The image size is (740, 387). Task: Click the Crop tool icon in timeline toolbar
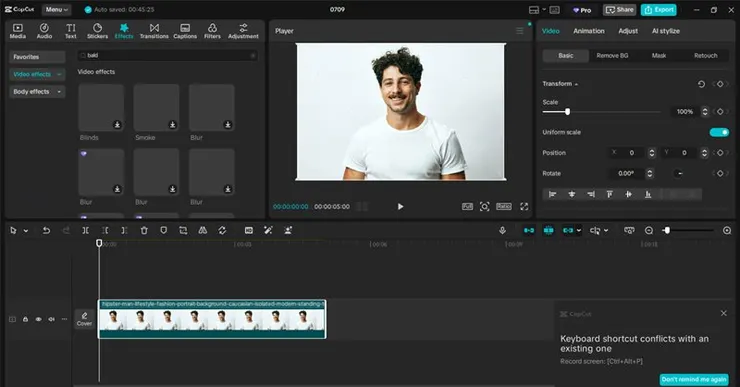[x=183, y=230]
